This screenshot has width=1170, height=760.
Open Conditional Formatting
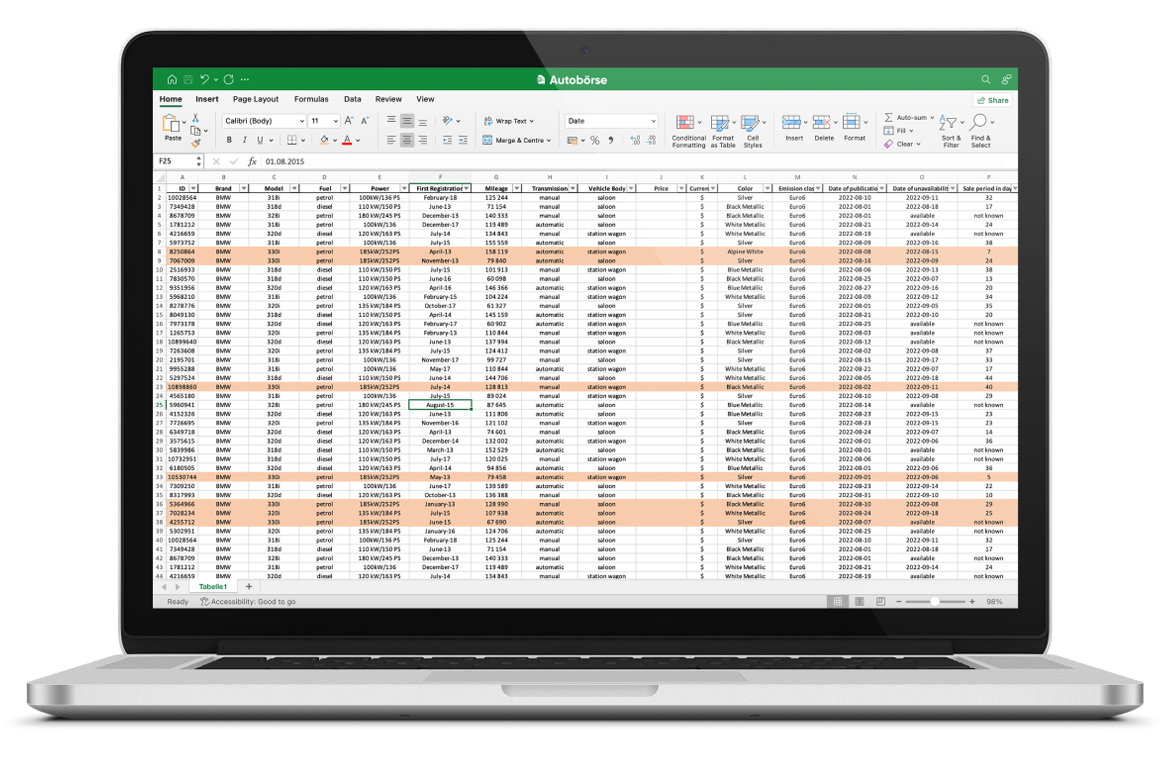[x=688, y=129]
